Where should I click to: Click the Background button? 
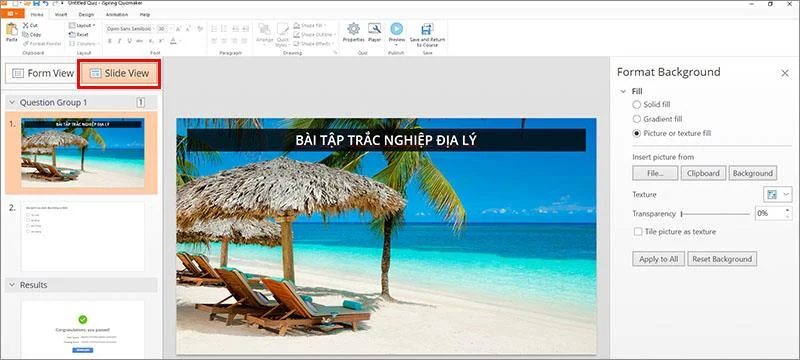point(753,173)
